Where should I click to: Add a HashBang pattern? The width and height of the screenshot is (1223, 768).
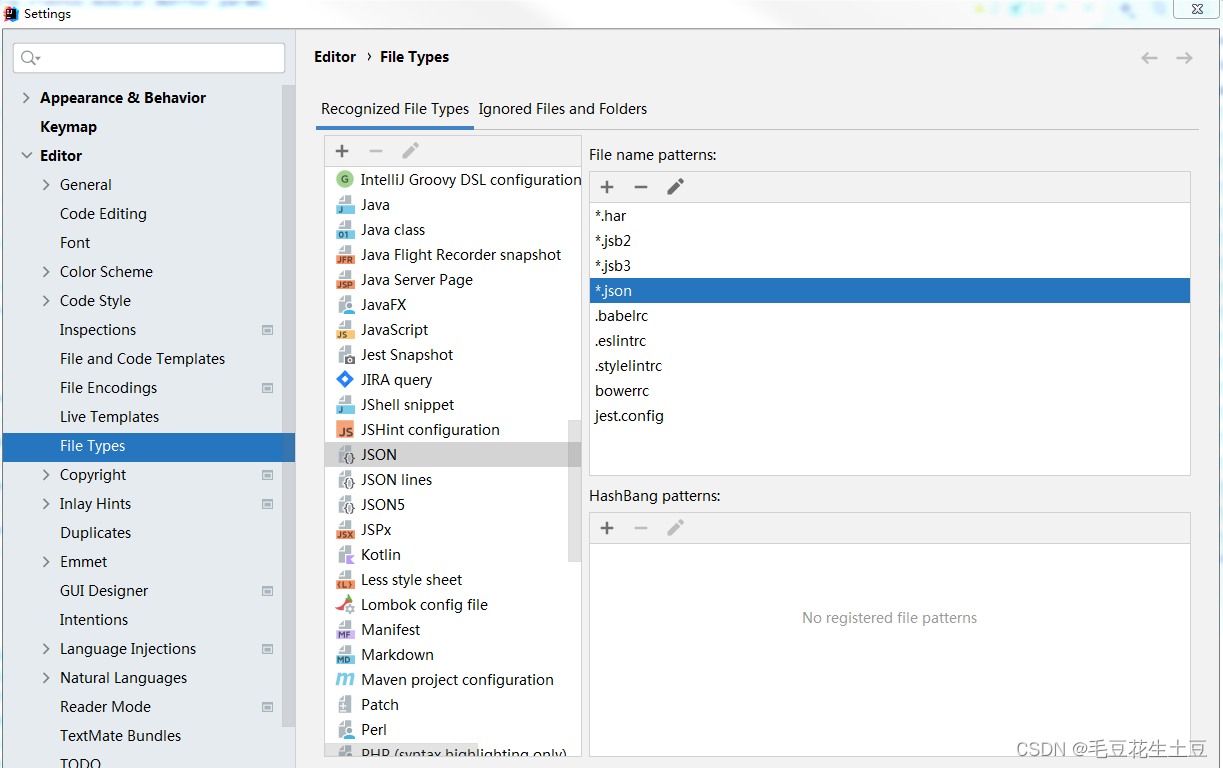click(x=606, y=527)
